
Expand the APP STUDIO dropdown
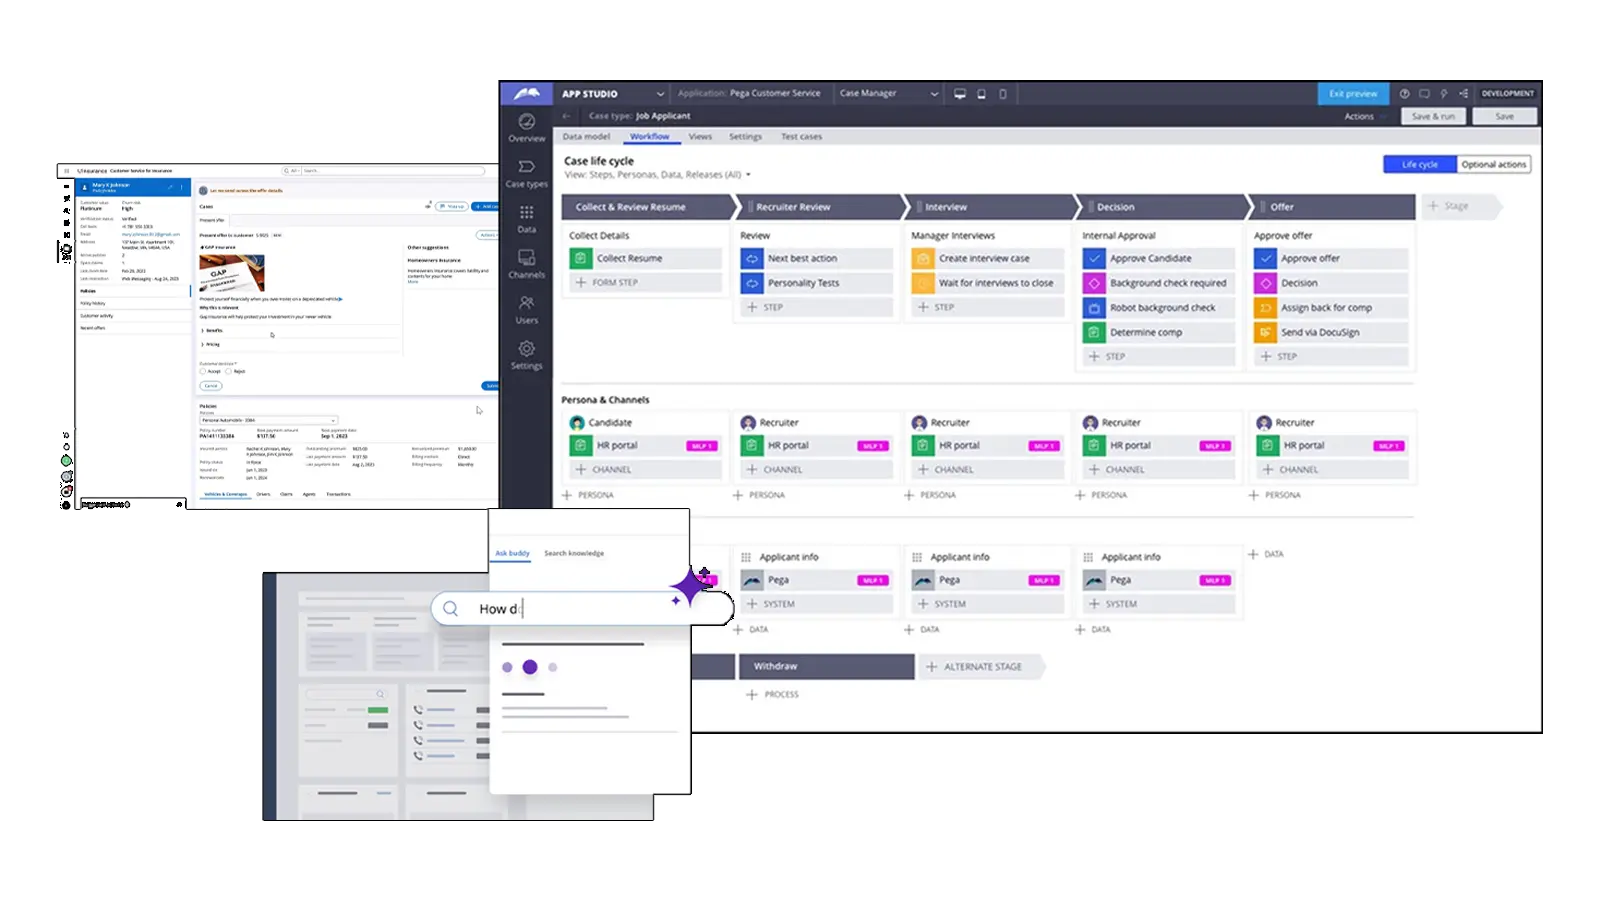pos(660,94)
